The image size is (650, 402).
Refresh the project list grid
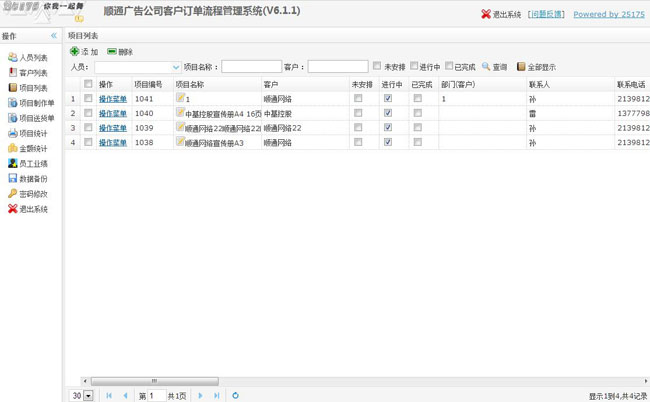pos(235,395)
